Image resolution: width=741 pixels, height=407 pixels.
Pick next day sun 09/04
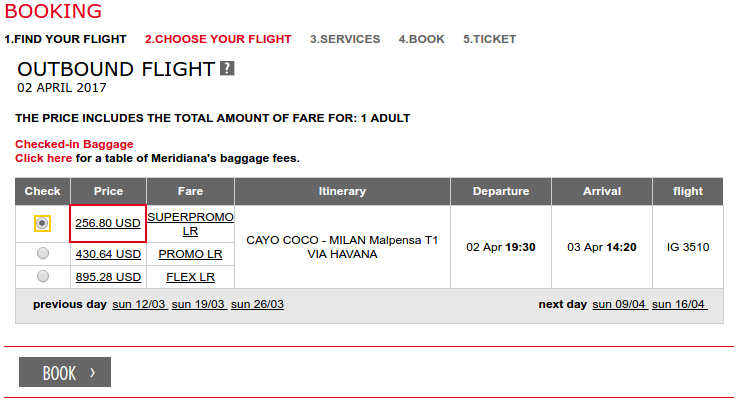click(x=620, y=304)
